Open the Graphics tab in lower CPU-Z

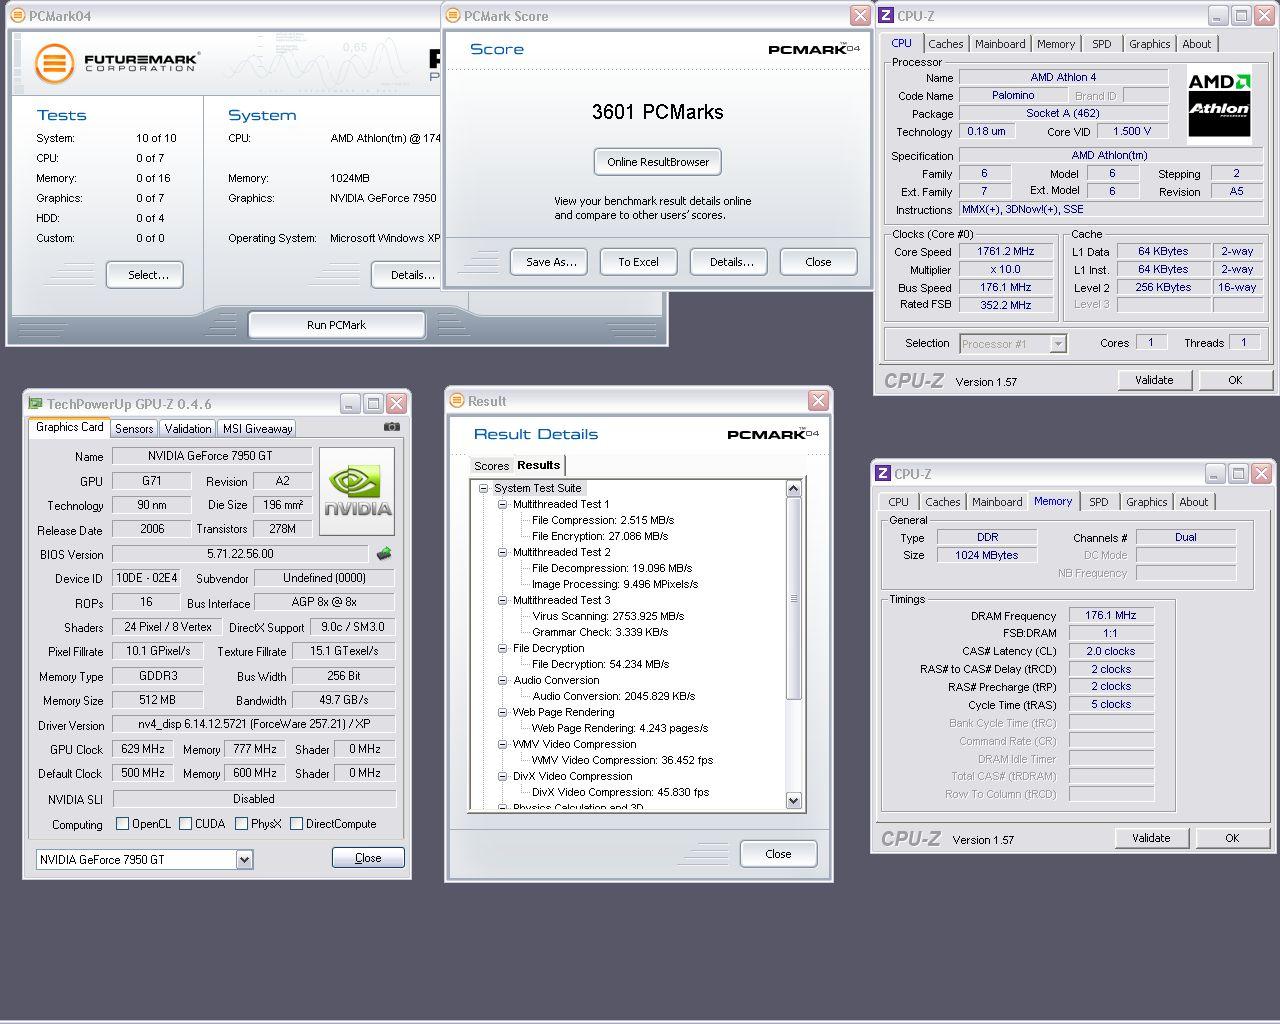(1146, 502)
